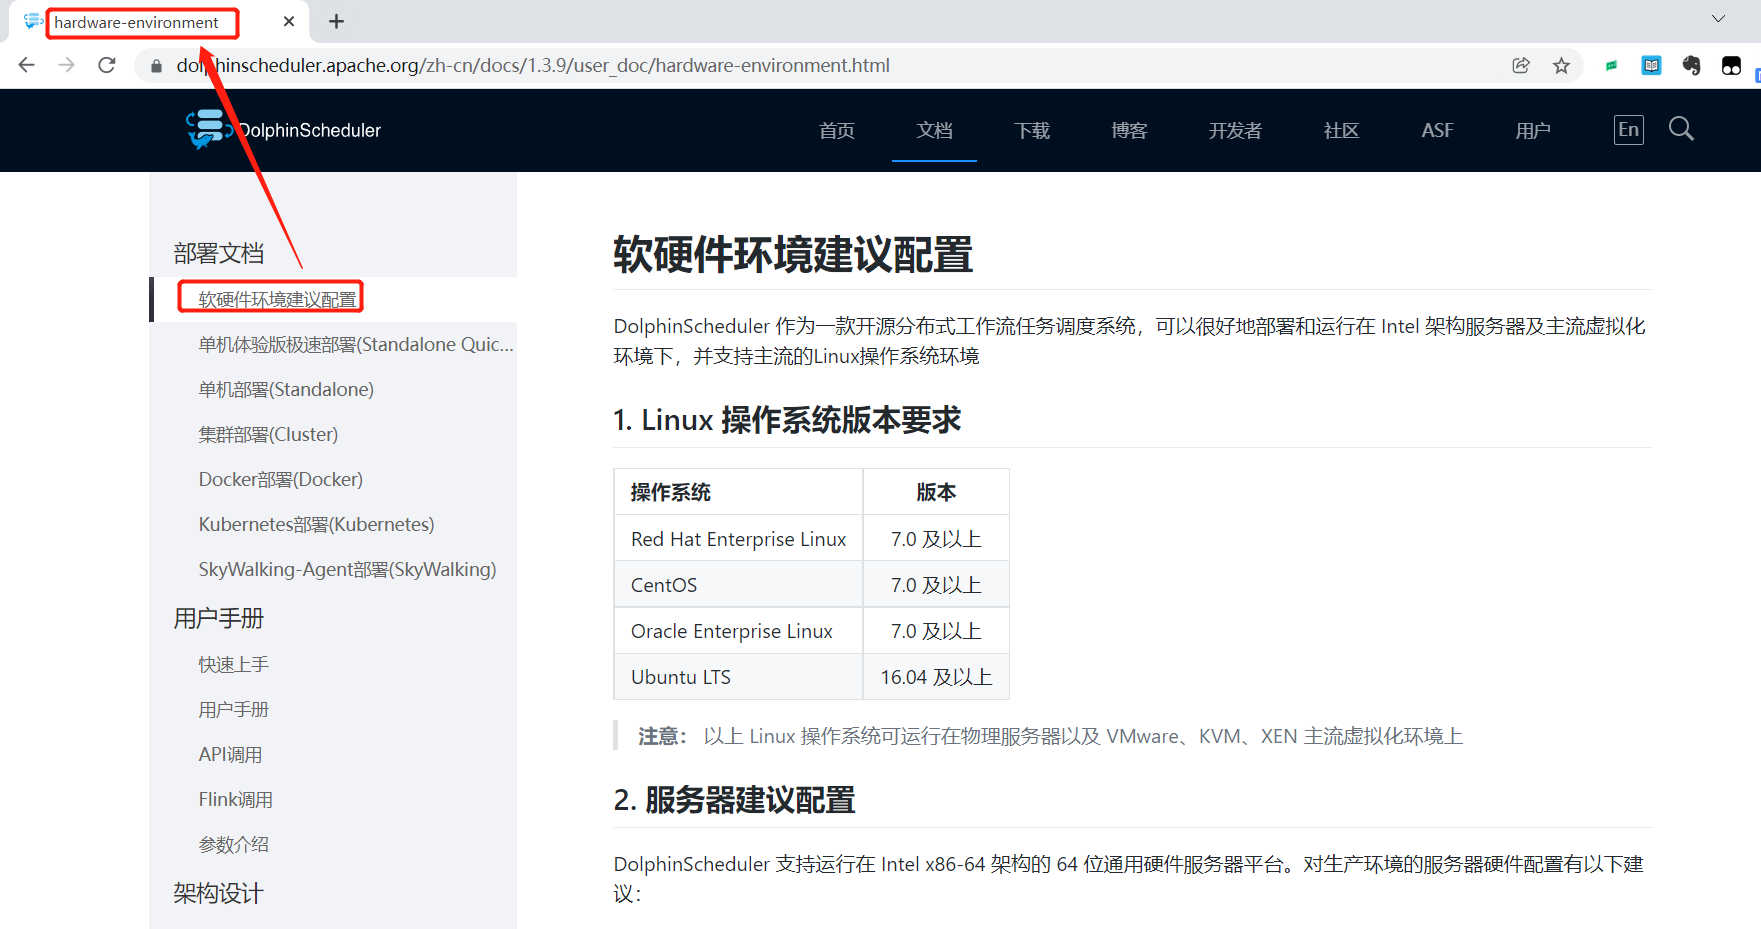Click the 架构设计 sidebar section heading
Screen dimensions: 1761x929
[x=219, y=893]
